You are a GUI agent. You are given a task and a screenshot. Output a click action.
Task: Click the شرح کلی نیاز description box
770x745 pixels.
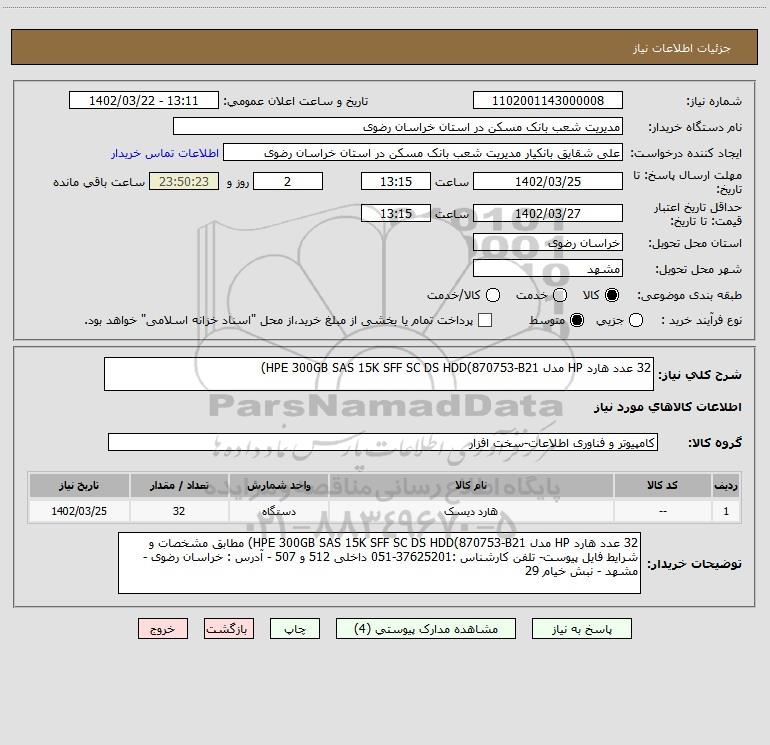[x=379, y=374]
